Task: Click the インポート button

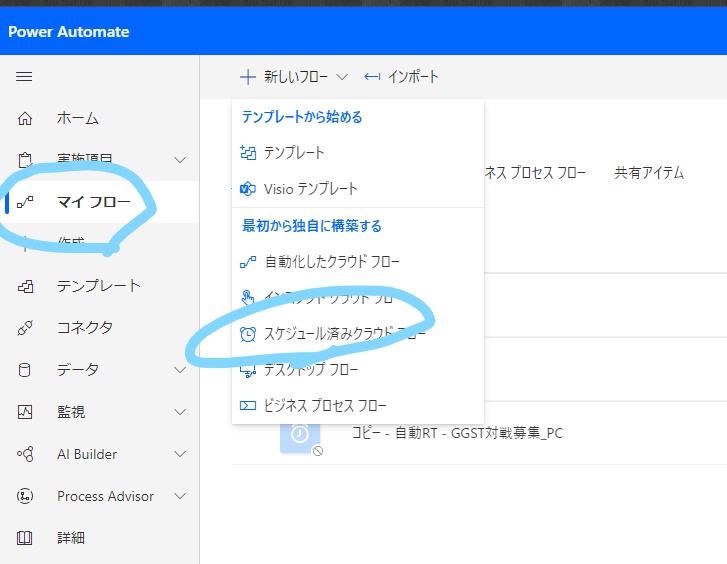Action: coord(402,77)
